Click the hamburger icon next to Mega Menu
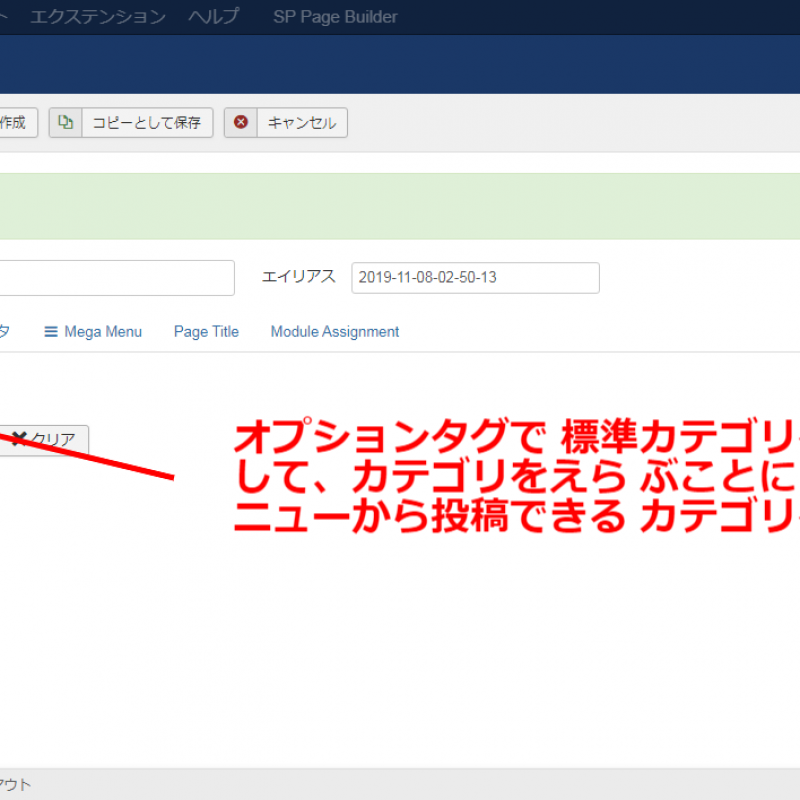This screenshot has width=800, height=800. [51, 332]
